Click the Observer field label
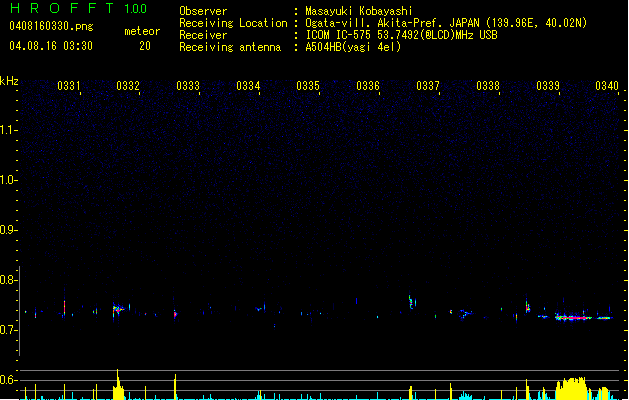The width and height of the screenshot is (629, 400). [203, 11]
